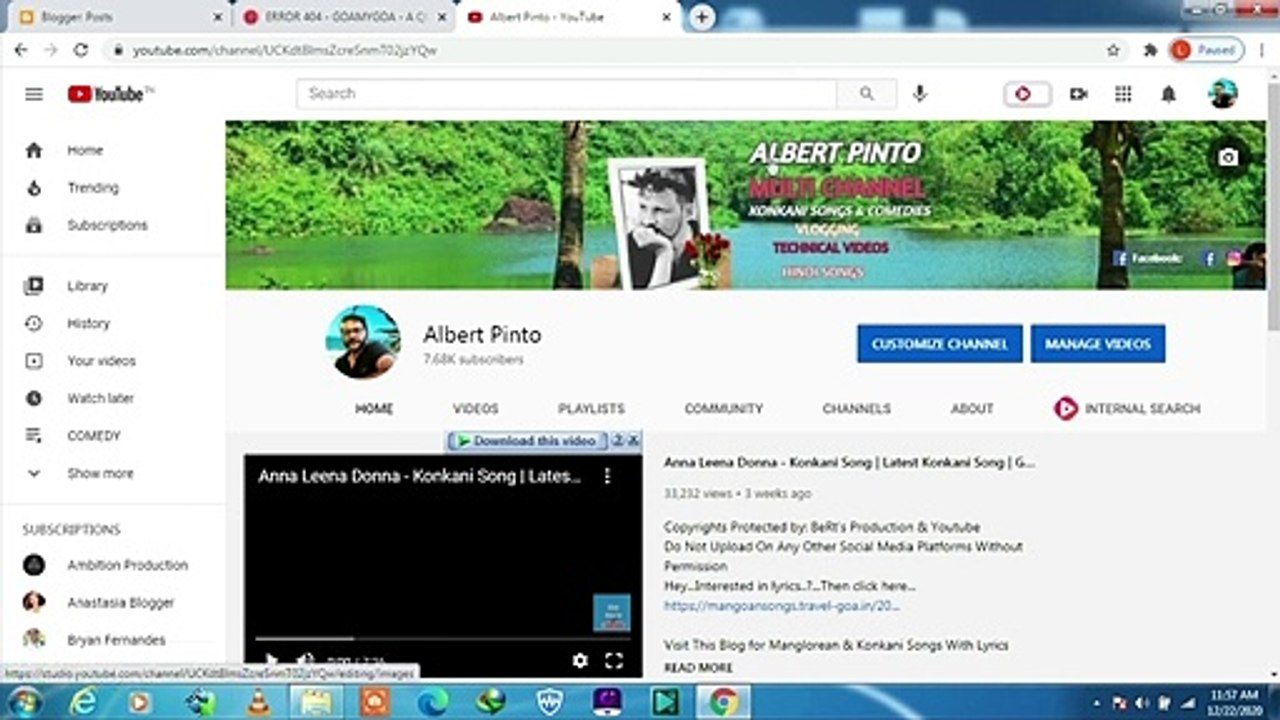1280x720 pixels.
Task: Open the Anna Leena Donna video title link
Action: click(849, 462)
